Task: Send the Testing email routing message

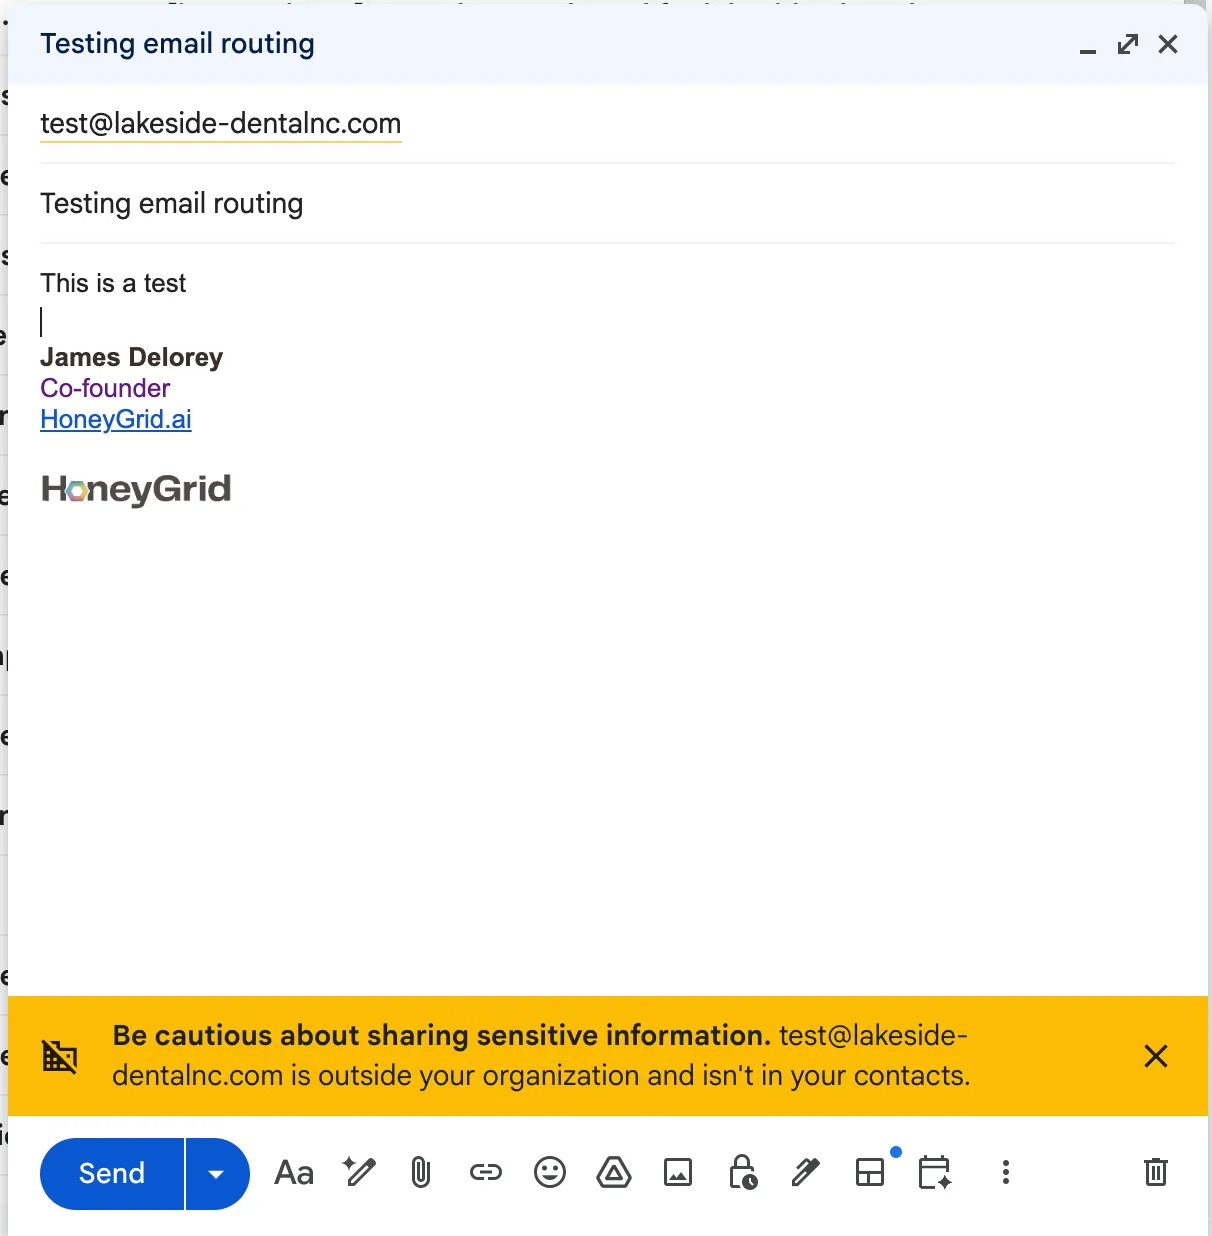Action: coord(111,1173)
